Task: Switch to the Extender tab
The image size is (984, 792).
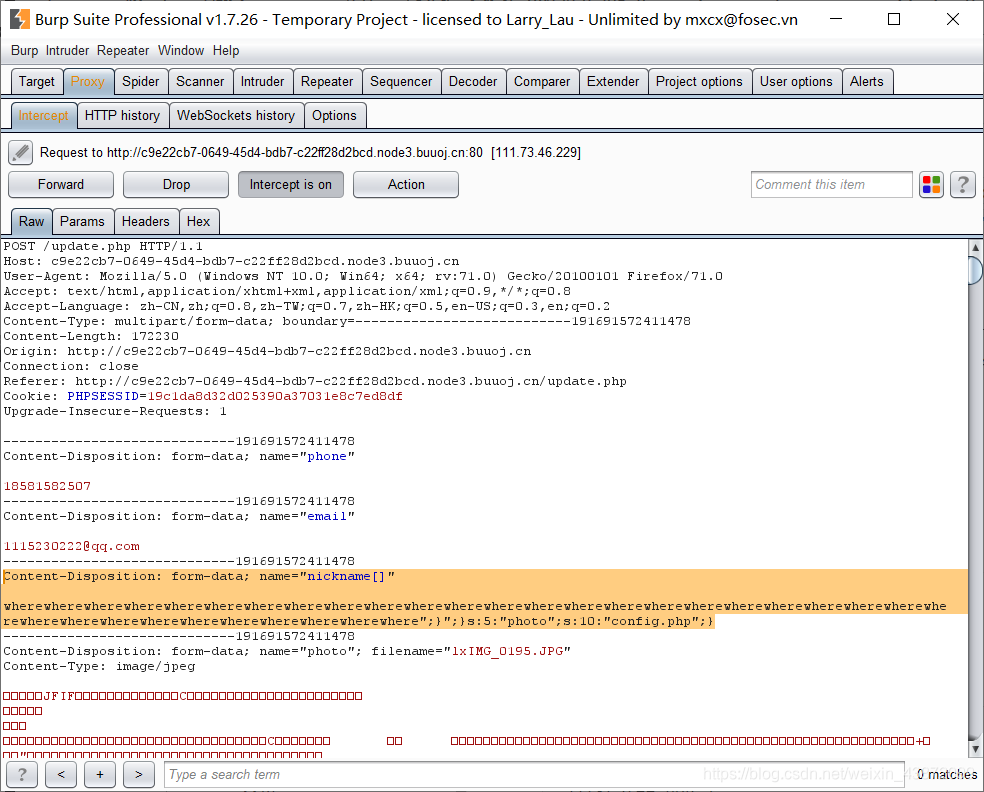Action: [613, 82]
